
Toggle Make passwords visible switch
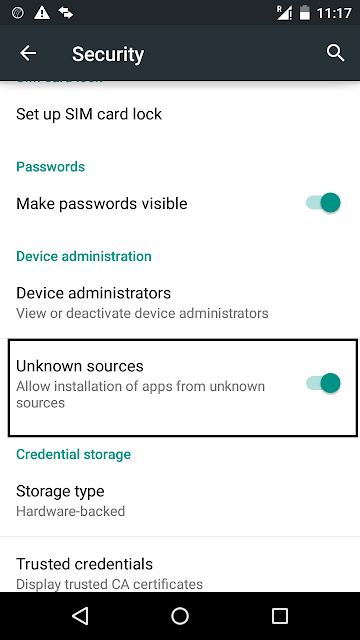point(323,203)
